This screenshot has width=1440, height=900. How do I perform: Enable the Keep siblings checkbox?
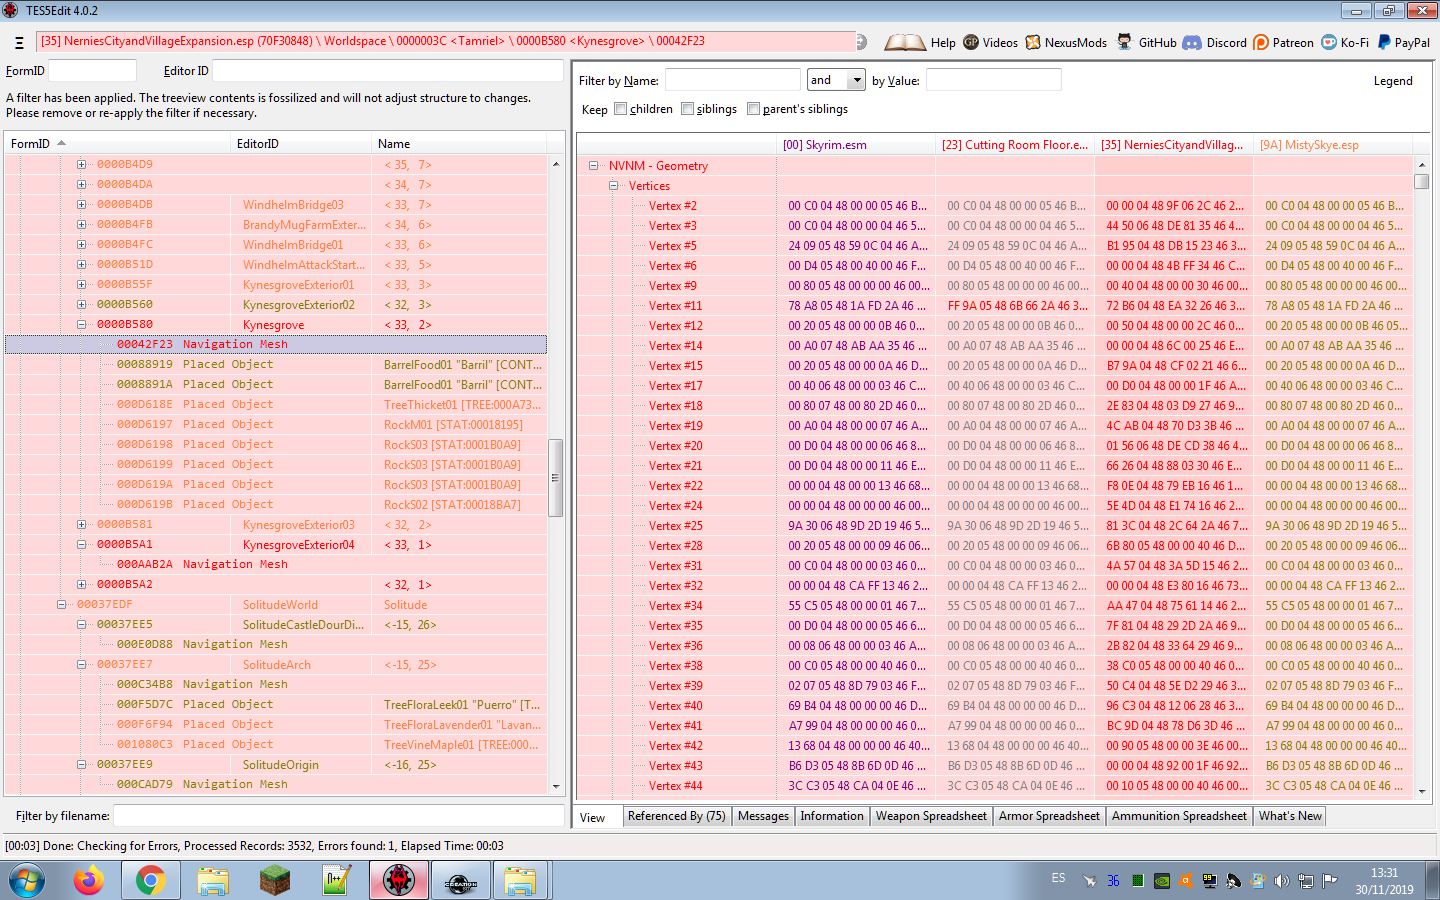687,109
